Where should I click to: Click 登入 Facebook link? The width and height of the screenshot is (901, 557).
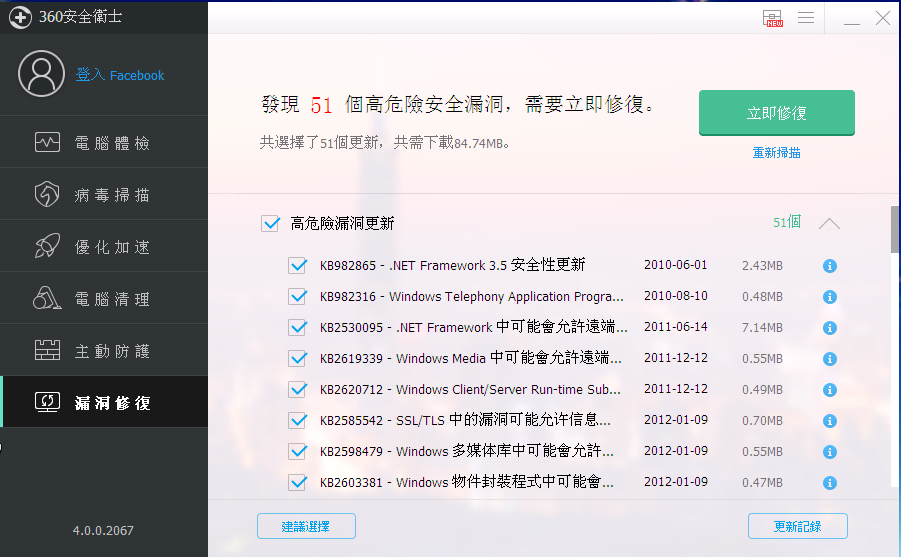[x=120, y=75]
